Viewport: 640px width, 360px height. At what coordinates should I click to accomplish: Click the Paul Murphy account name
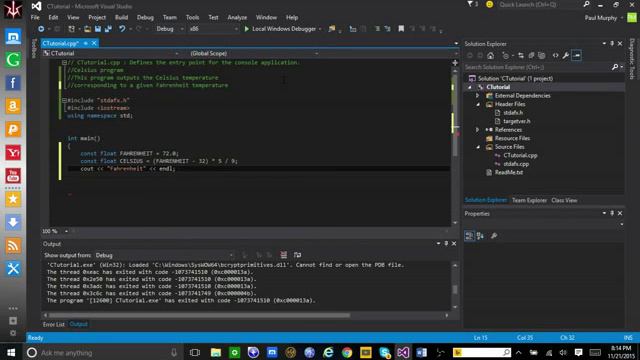[x=600, y=18]
